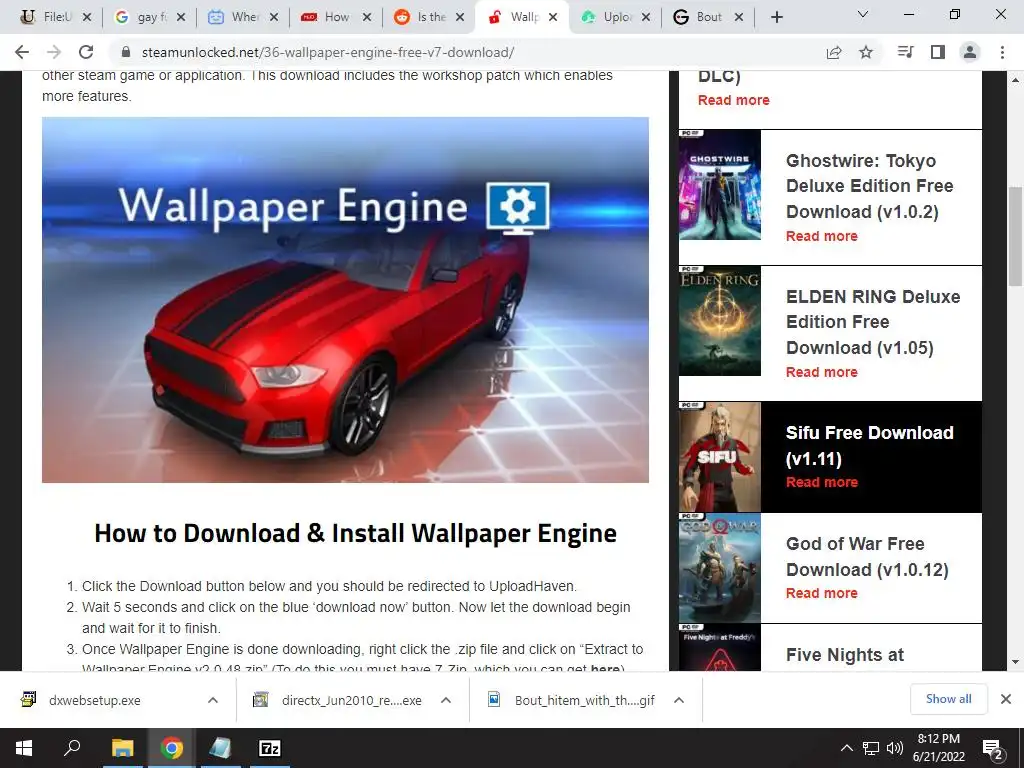Bookmark this page with the star
This screenshot has height=768, width=1024.
pos(866,52)
